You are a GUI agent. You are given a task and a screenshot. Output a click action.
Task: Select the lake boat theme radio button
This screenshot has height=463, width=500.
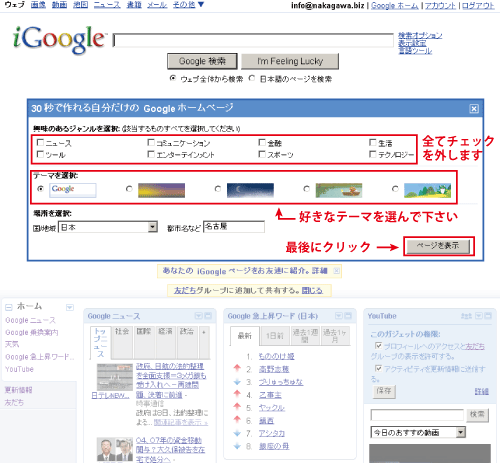click(306, 189)
